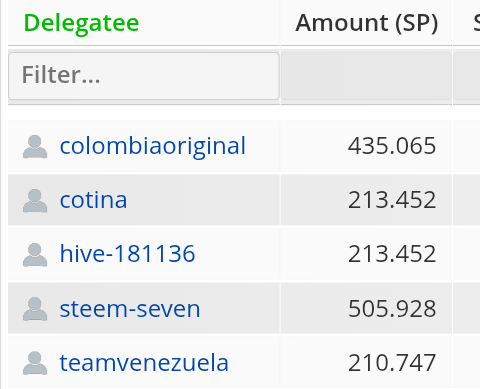Click the partially visible third column header
Viewport: 480px width, 389px height.
[476, 23]
